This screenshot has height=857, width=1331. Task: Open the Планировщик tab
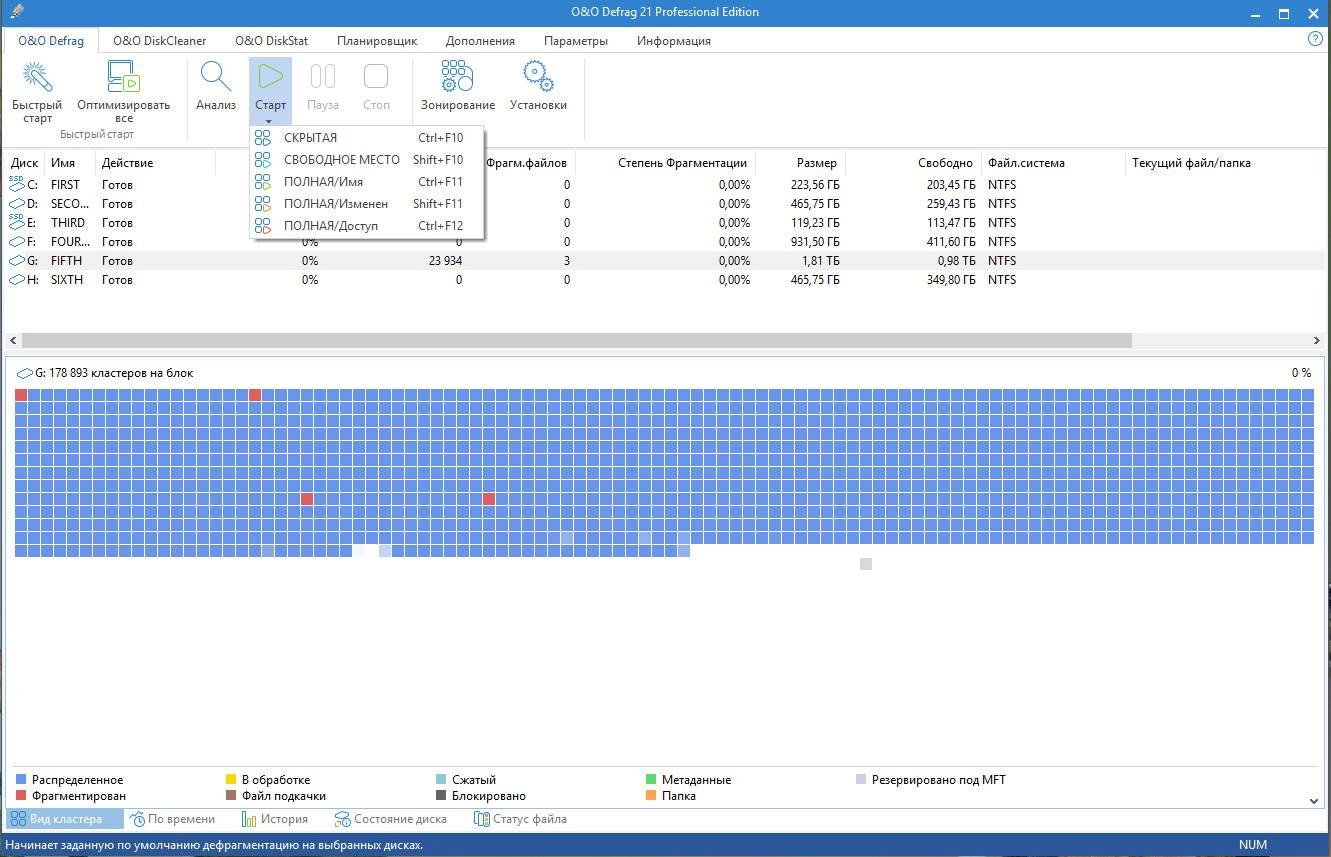377,41
